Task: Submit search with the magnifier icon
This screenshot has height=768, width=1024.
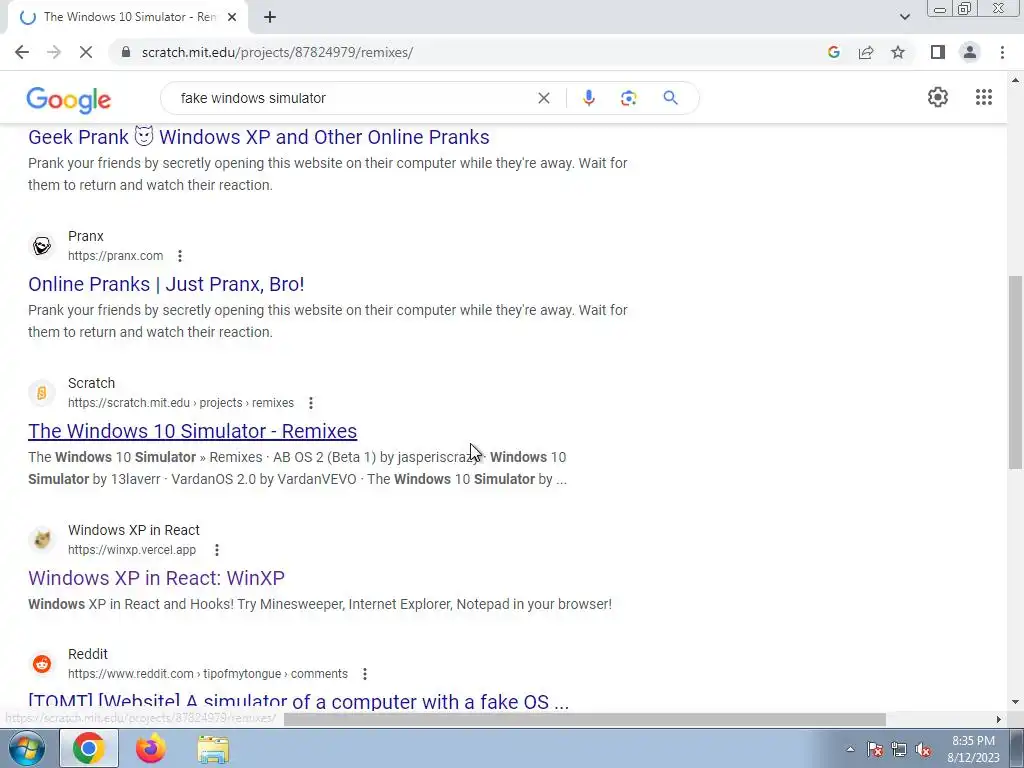Action: [670, 98]
